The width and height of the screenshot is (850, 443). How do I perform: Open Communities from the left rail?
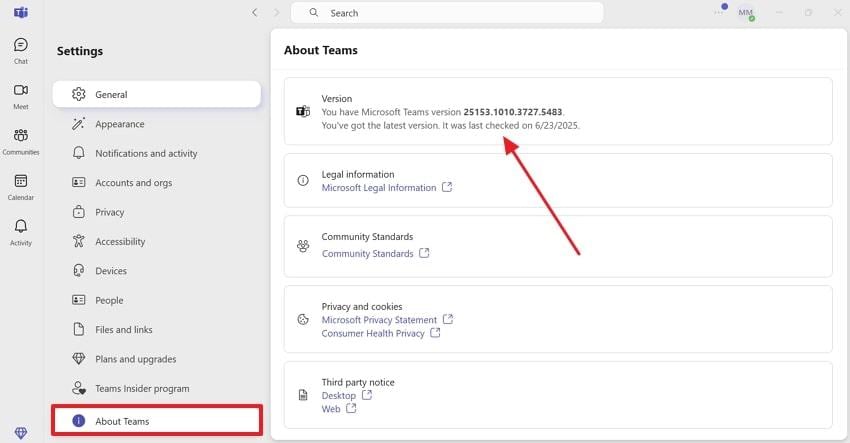tap(21, 142)
